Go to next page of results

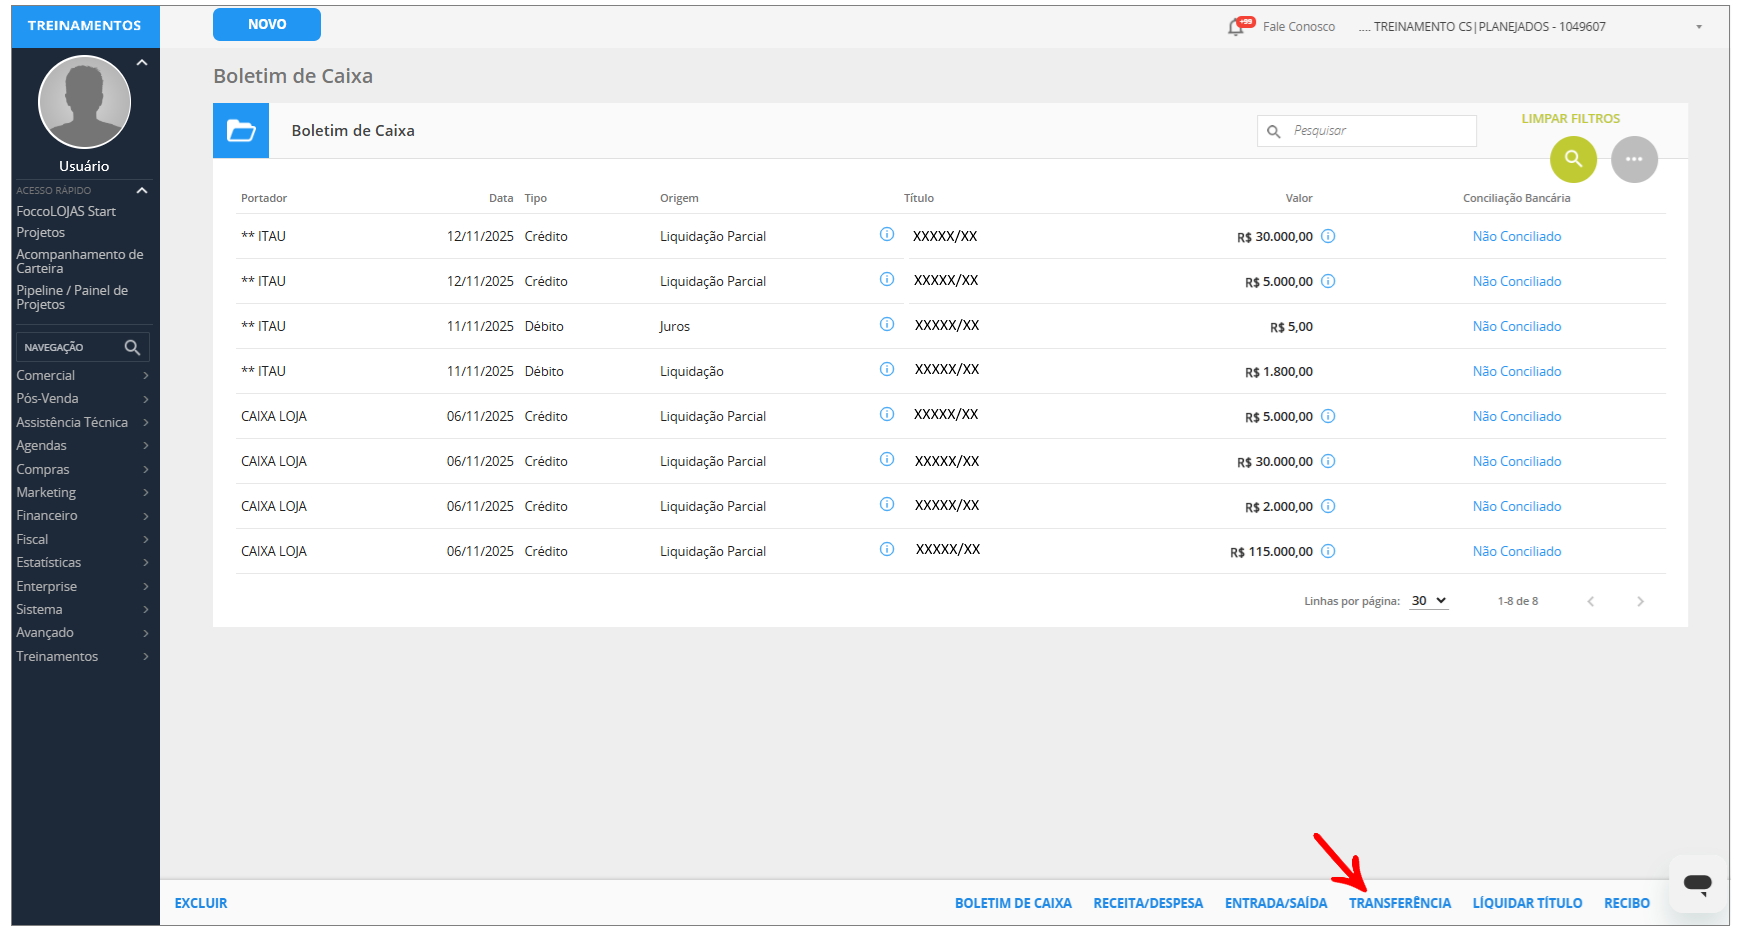pyautogui.click(x=1640, y=601)
